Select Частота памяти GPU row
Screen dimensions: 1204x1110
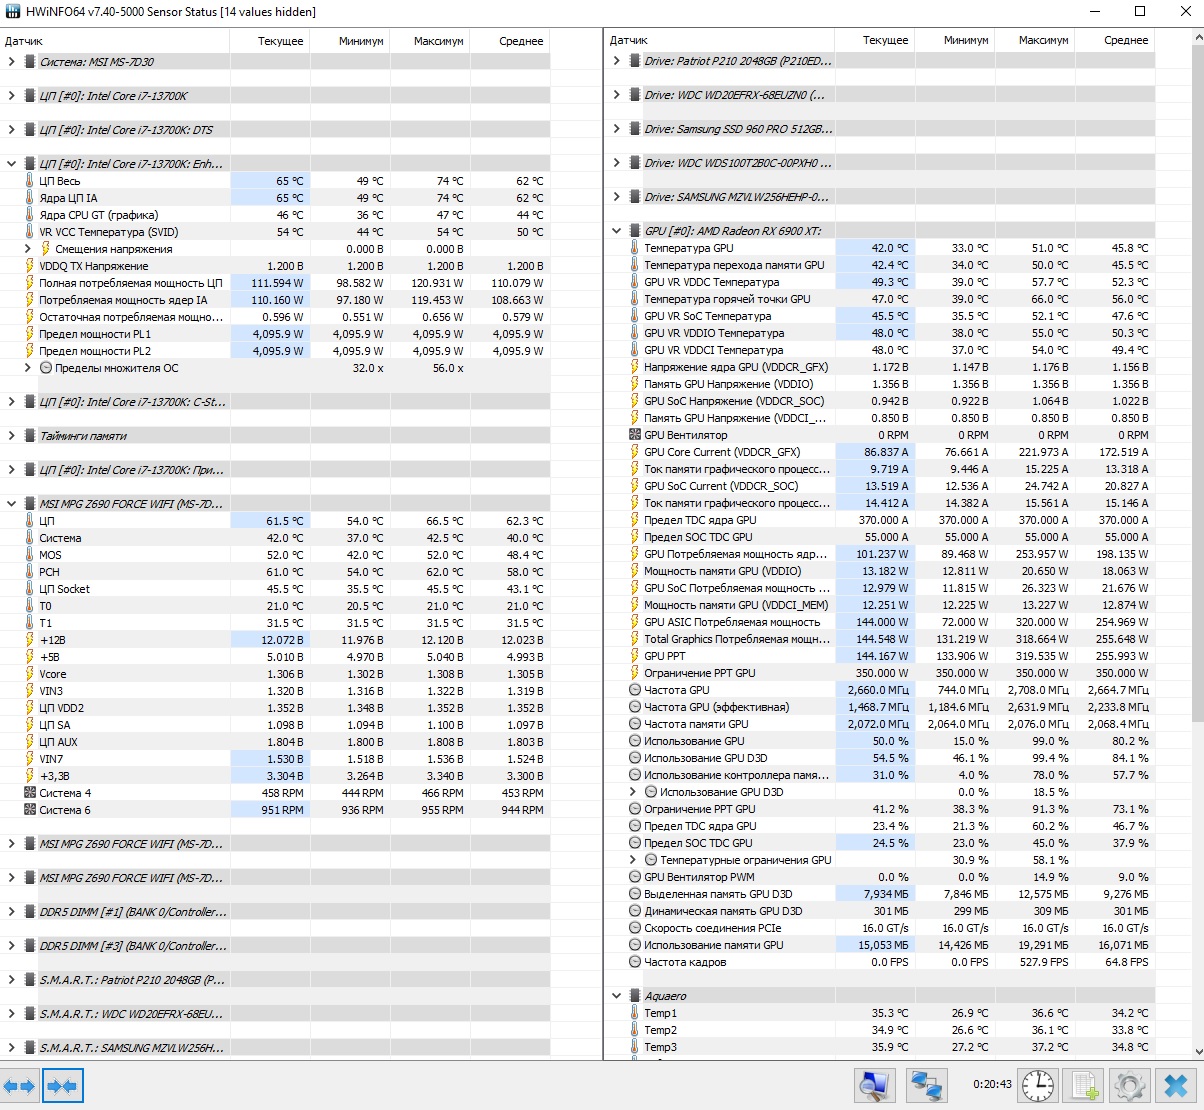tap(880, 724)
